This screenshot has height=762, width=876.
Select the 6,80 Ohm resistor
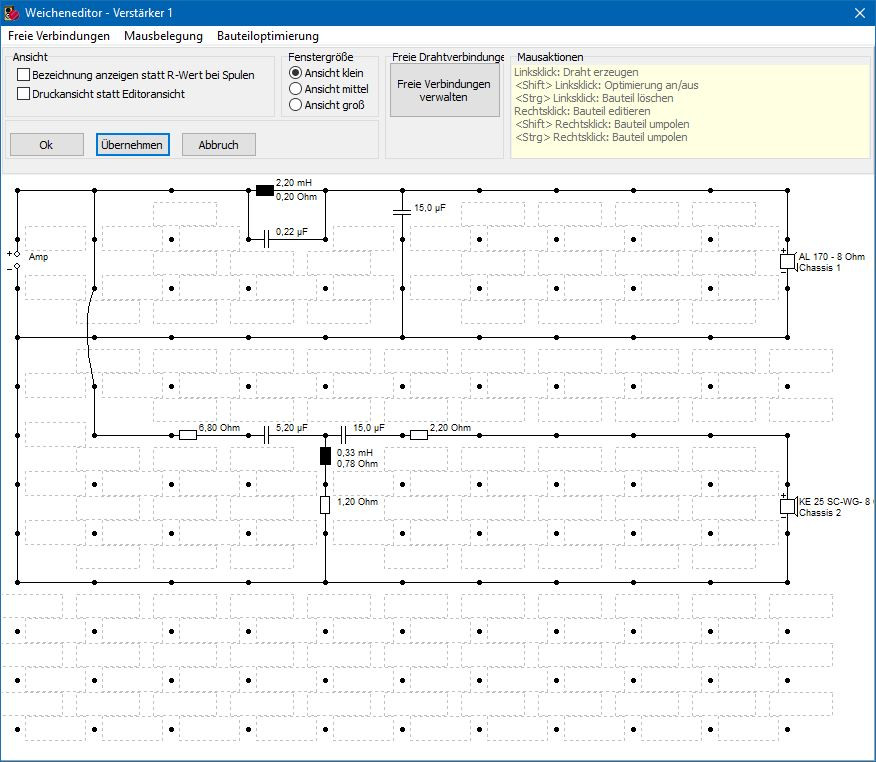coord(187,435)
